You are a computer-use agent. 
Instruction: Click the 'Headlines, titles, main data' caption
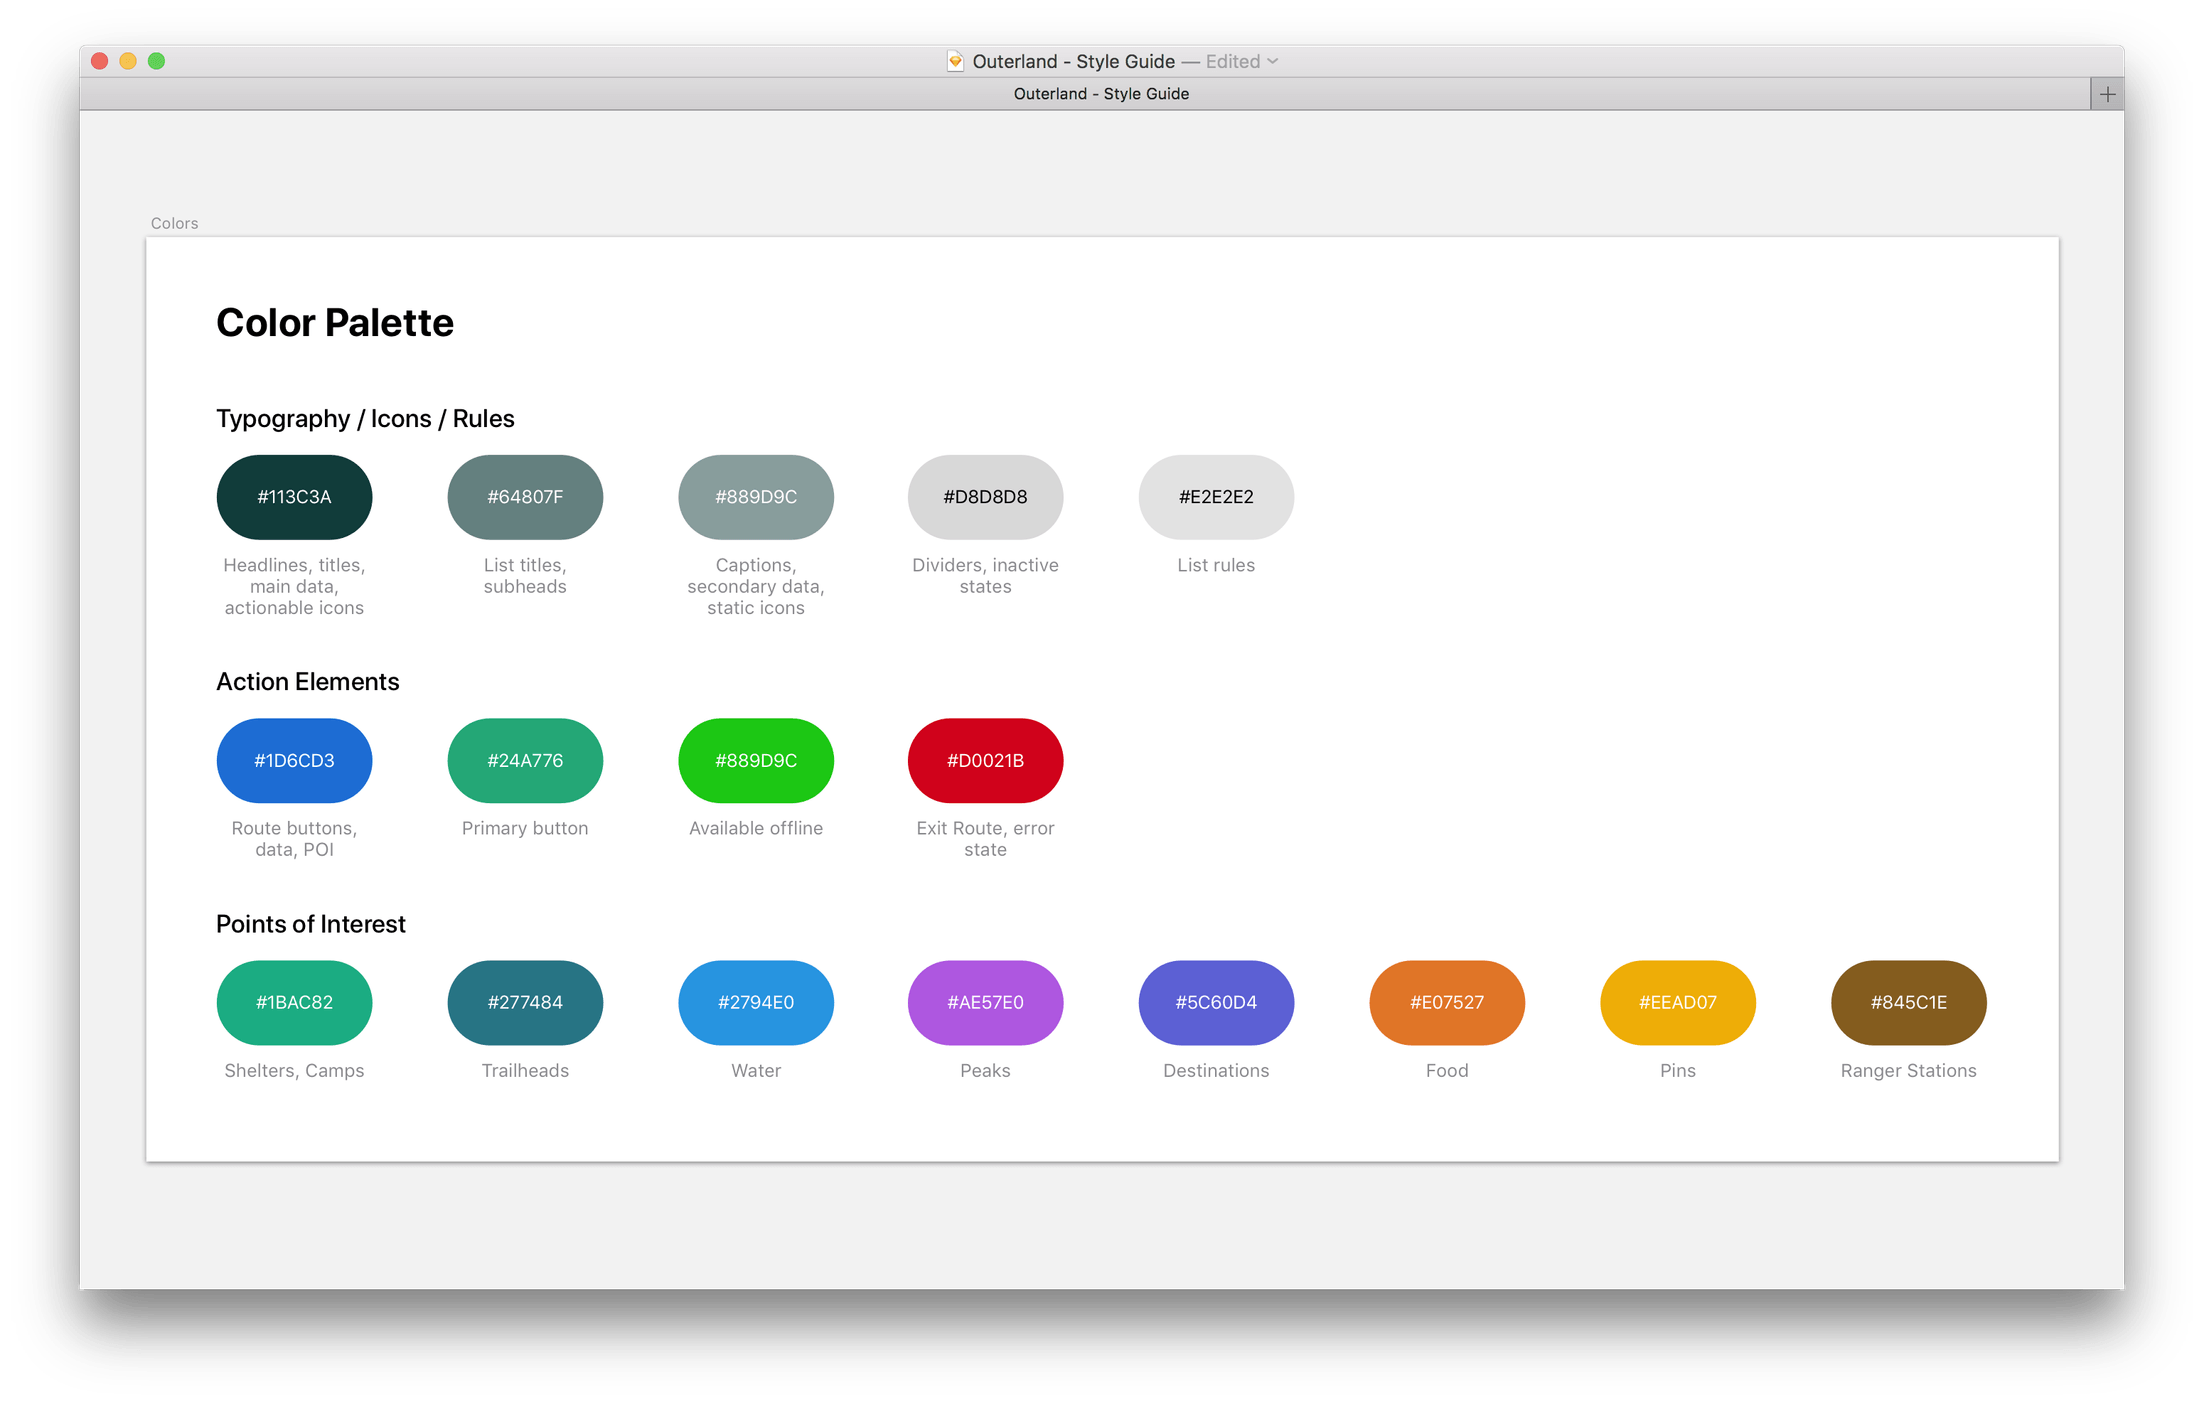(x=294, y=586)
